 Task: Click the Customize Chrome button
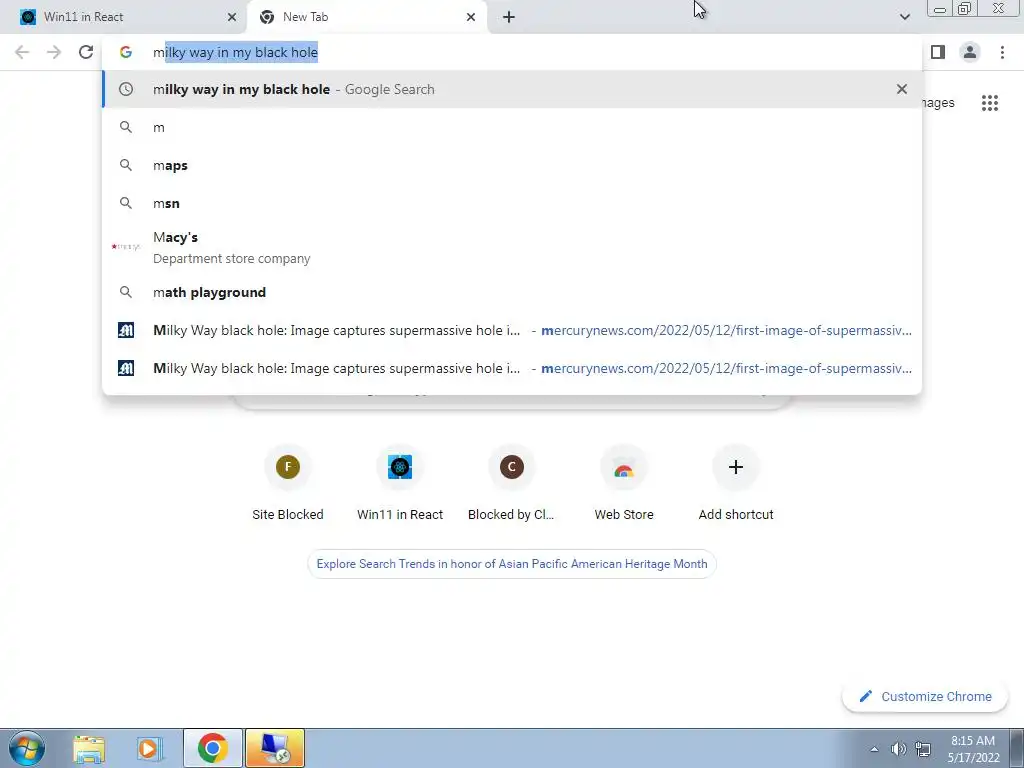point(925,696)
